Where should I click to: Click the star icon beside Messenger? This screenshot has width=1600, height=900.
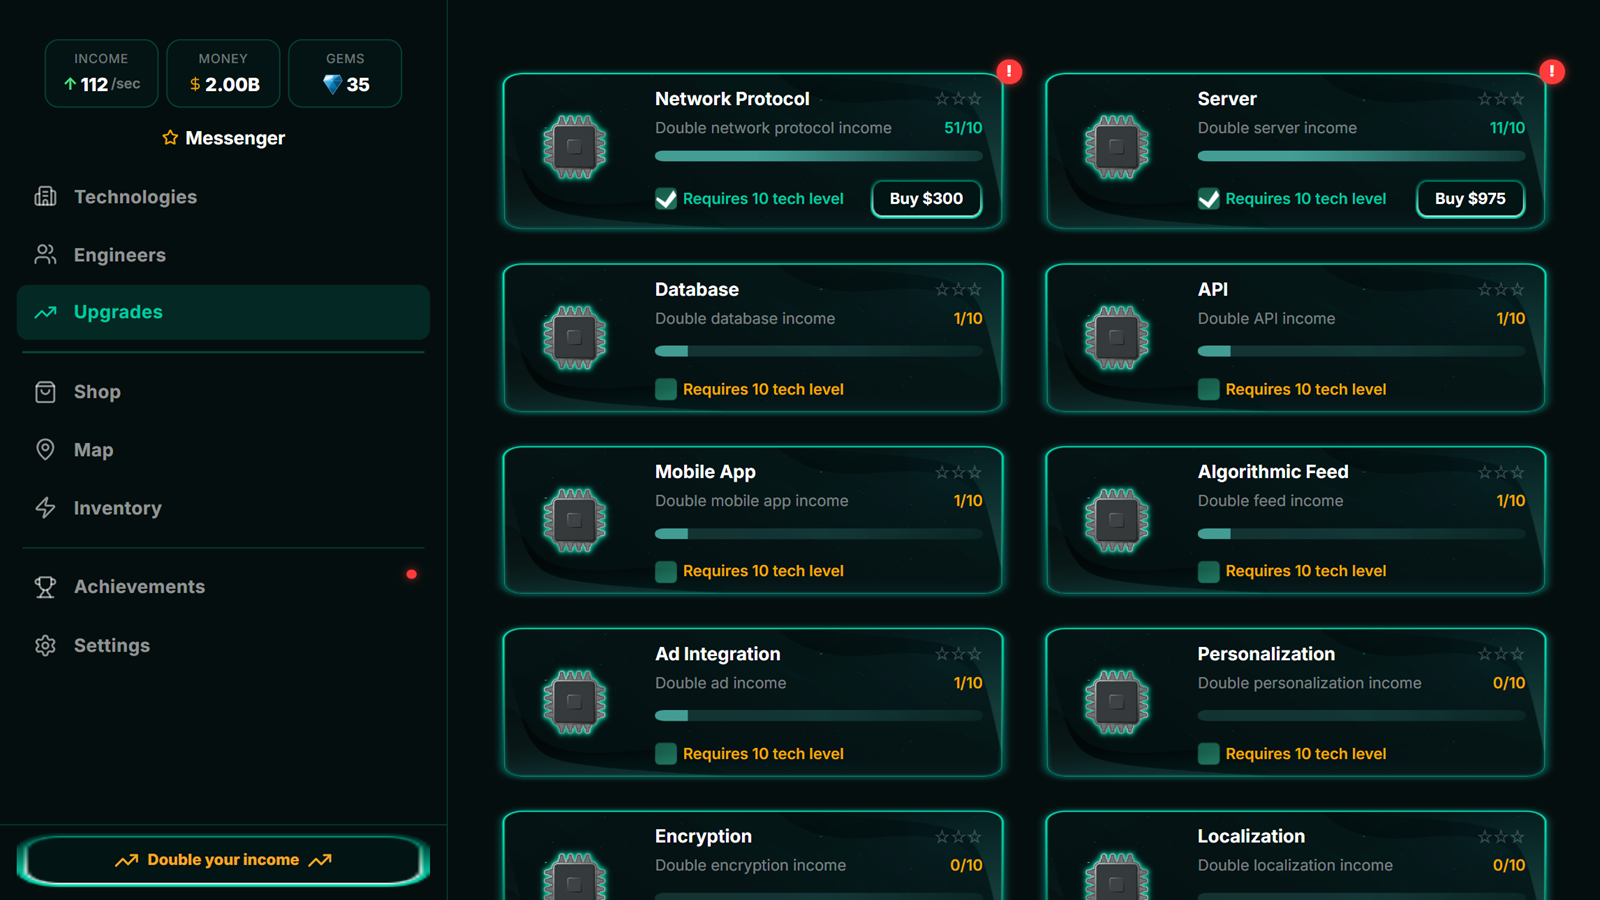pos(170,137)
